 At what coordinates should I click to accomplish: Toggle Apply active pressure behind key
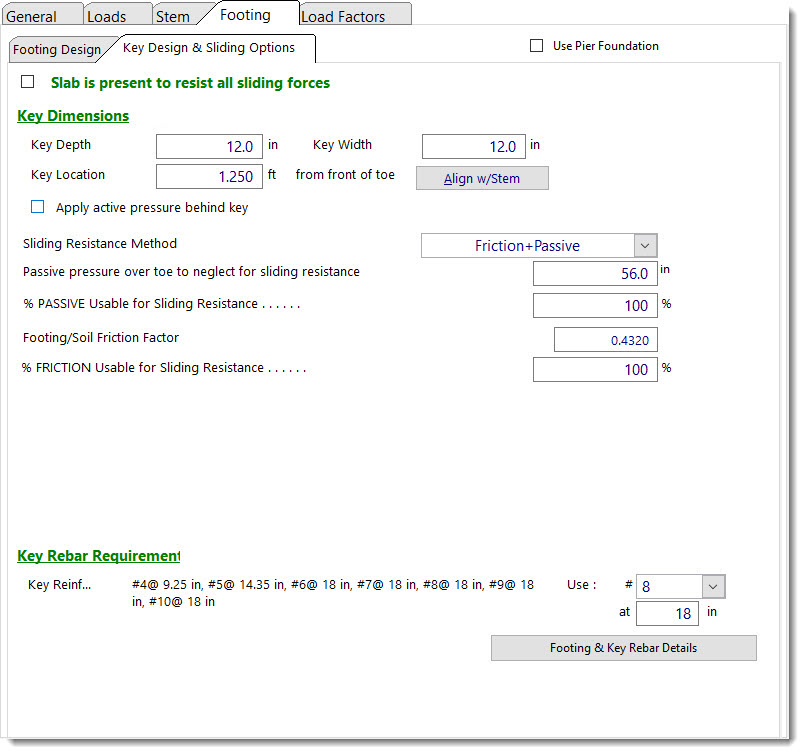tap(38, 208)
